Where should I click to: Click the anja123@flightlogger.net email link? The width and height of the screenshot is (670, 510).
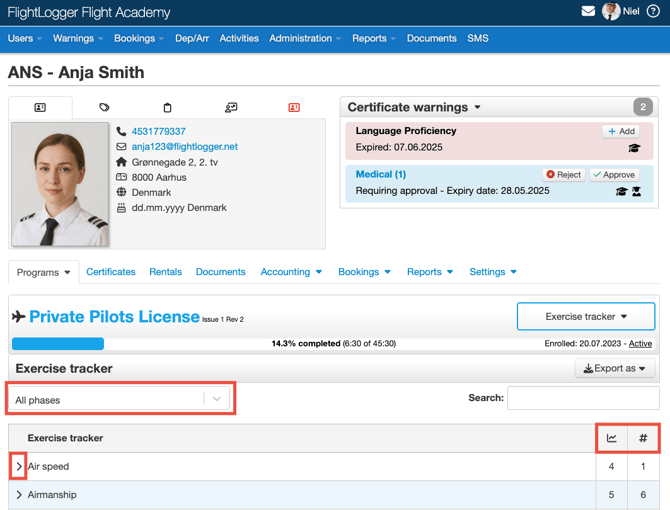point(184,147)
